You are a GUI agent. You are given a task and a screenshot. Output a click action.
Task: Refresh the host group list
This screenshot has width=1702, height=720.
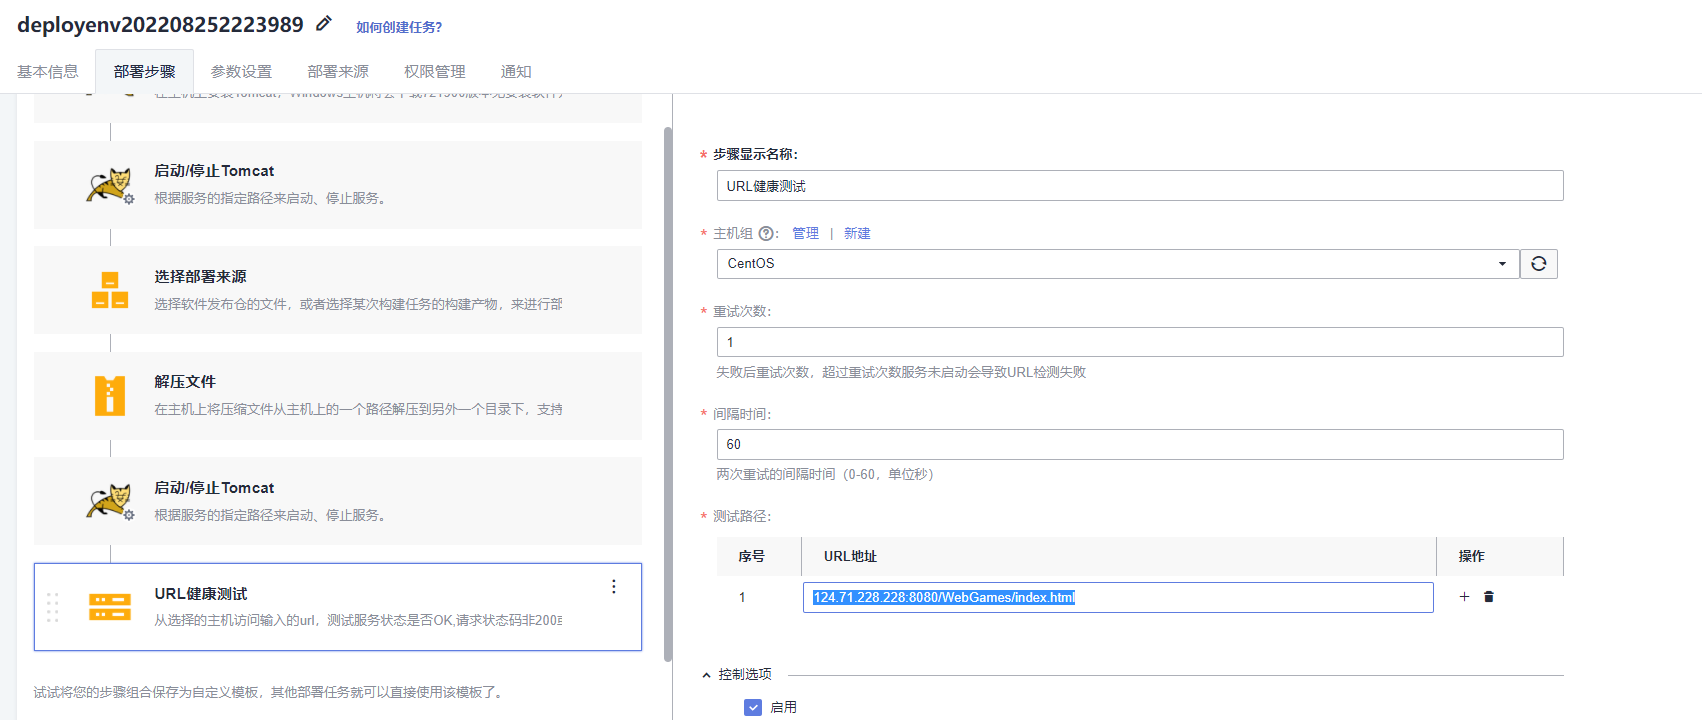[1539, 264]
